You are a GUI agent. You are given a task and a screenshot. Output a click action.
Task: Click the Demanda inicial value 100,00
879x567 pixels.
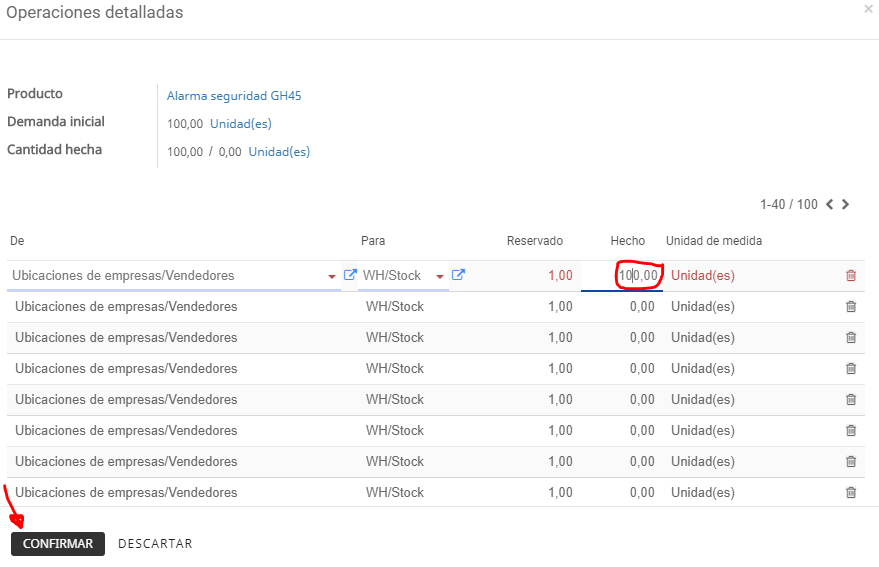coord(185,124)
